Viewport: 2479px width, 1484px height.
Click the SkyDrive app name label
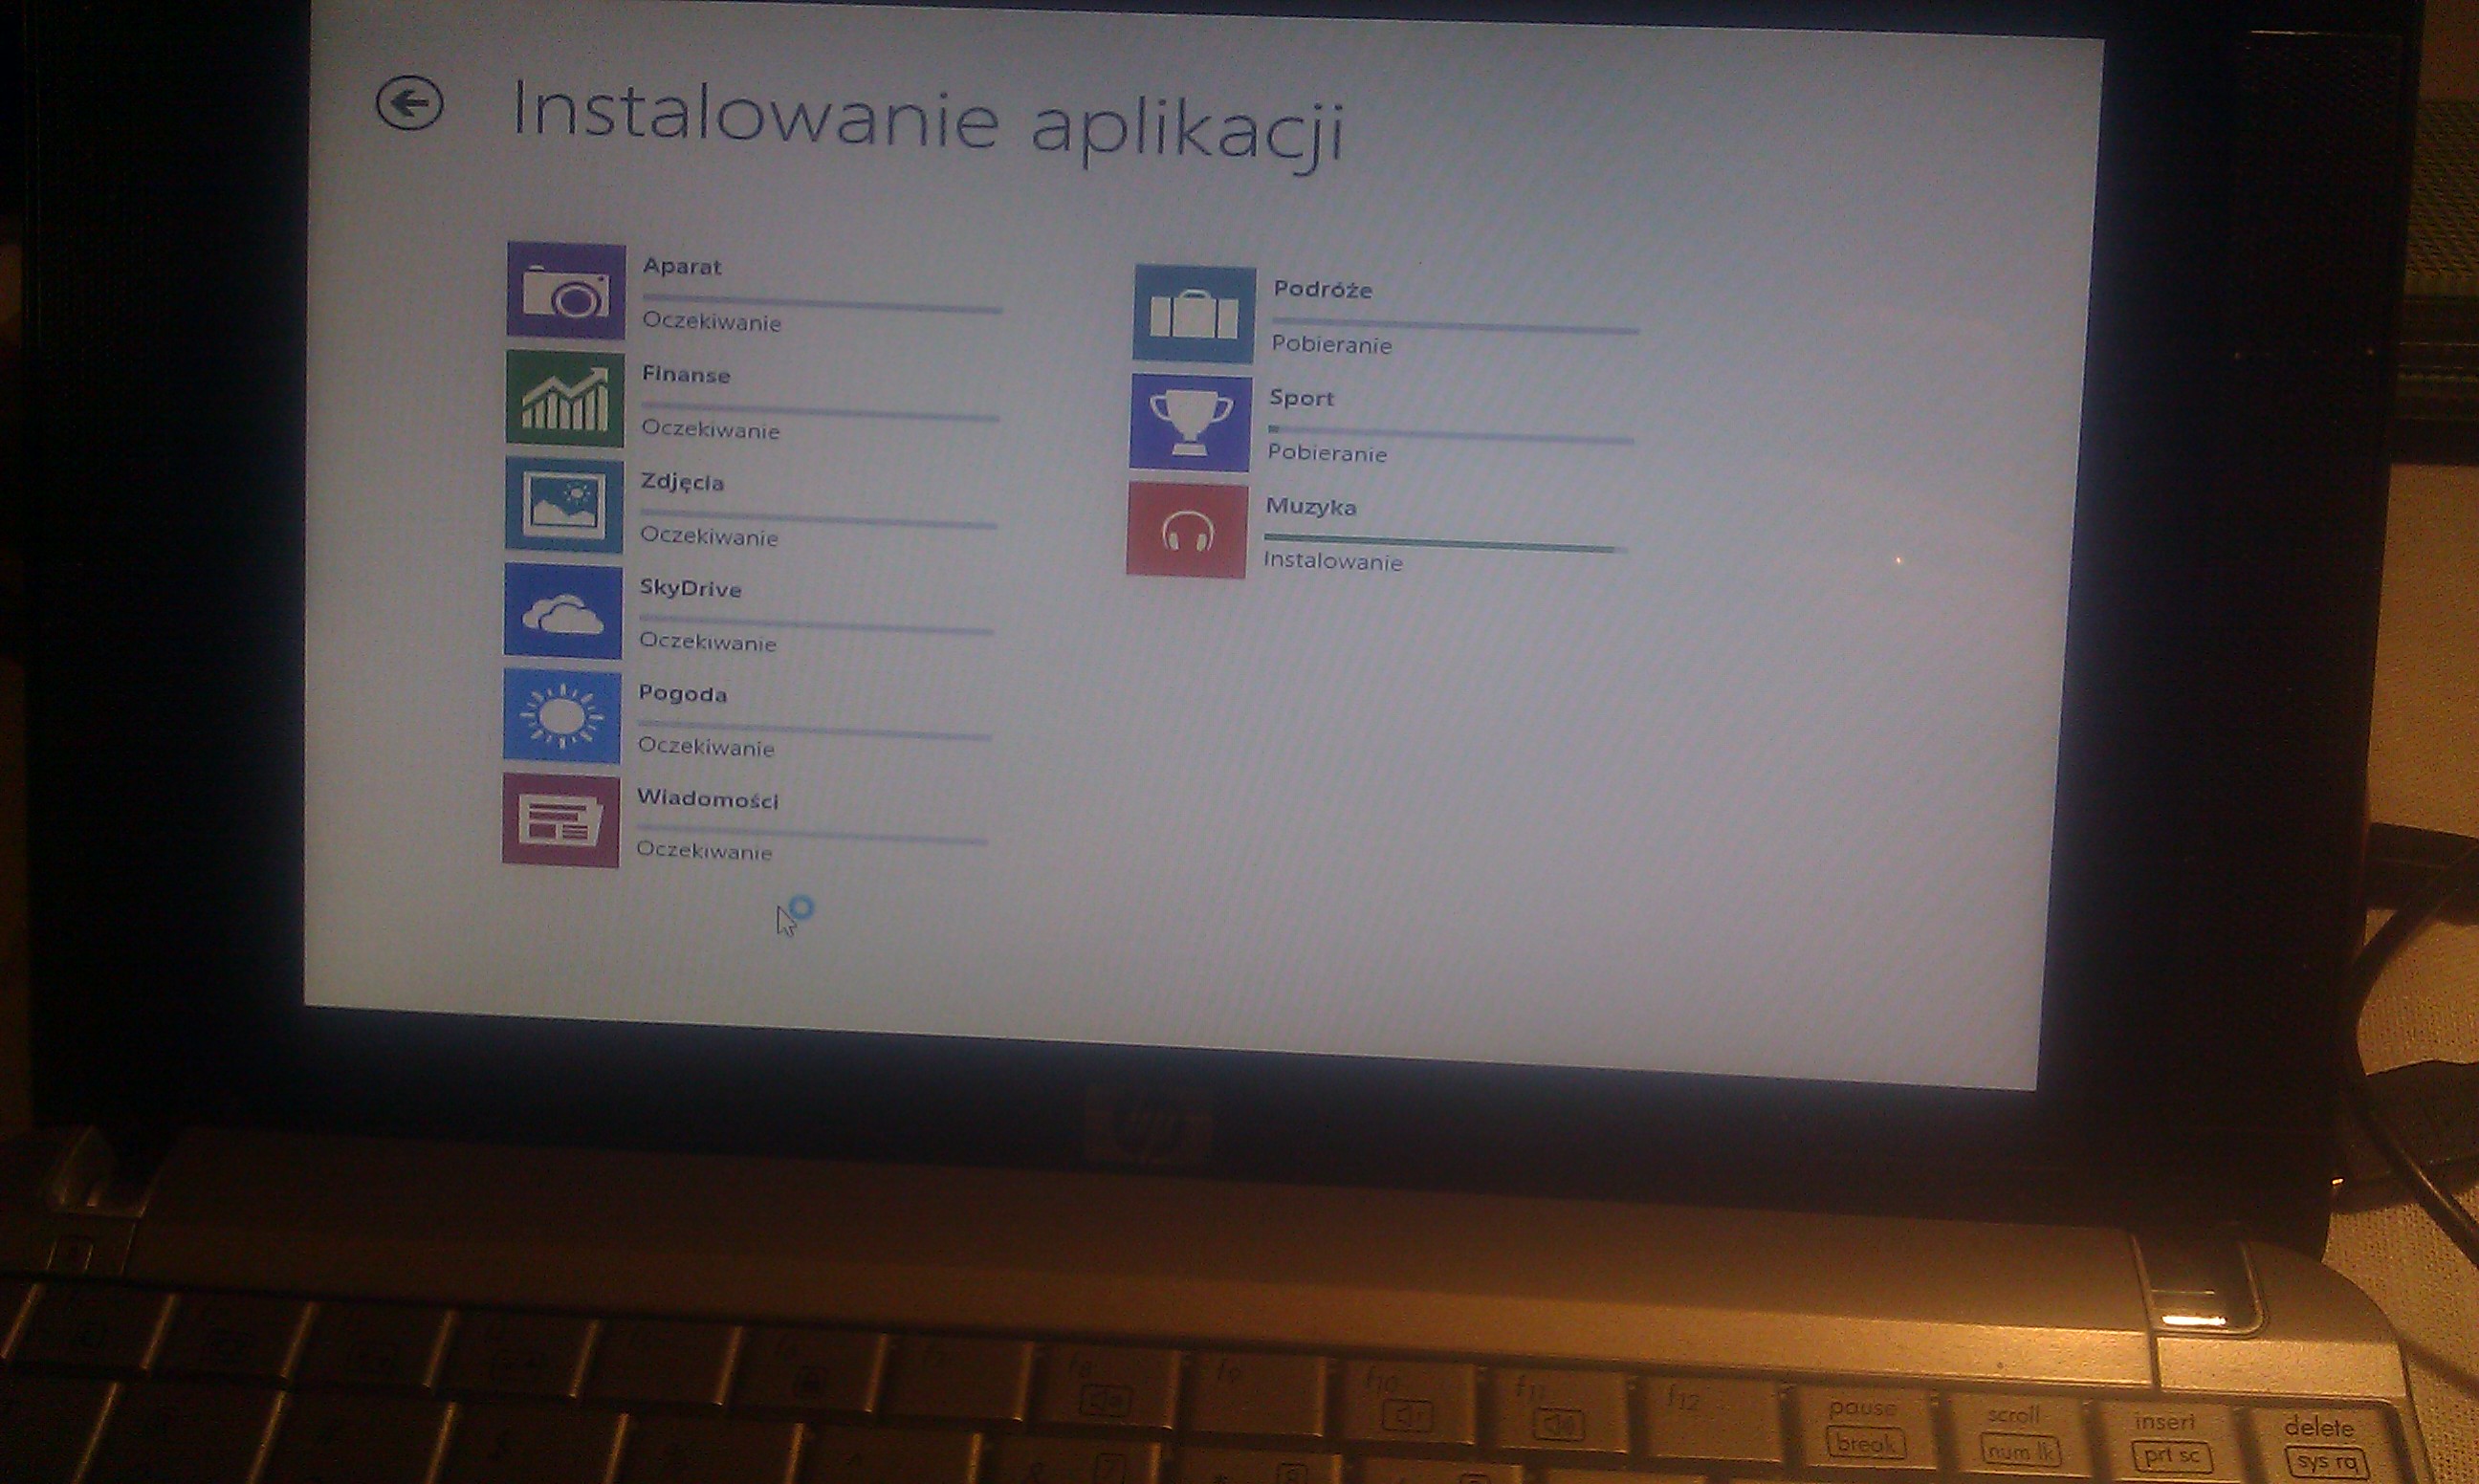(x=690, y=588)
